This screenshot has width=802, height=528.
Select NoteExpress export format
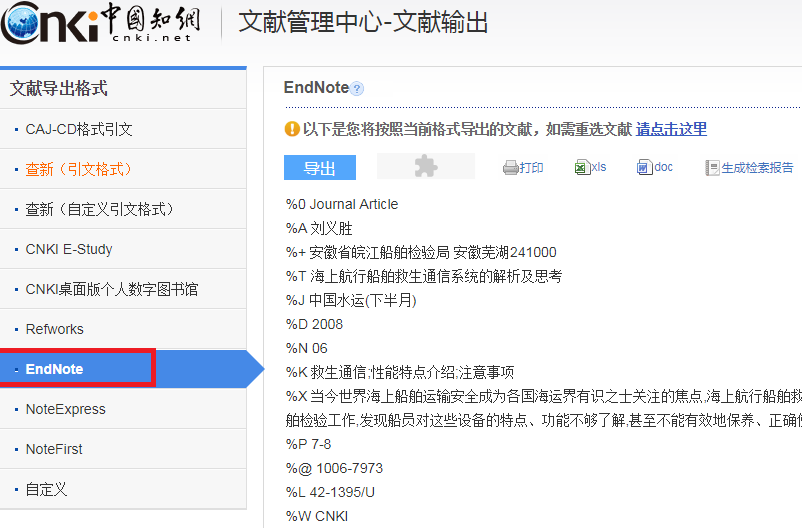pyautogui.click(x=123, y=409)
